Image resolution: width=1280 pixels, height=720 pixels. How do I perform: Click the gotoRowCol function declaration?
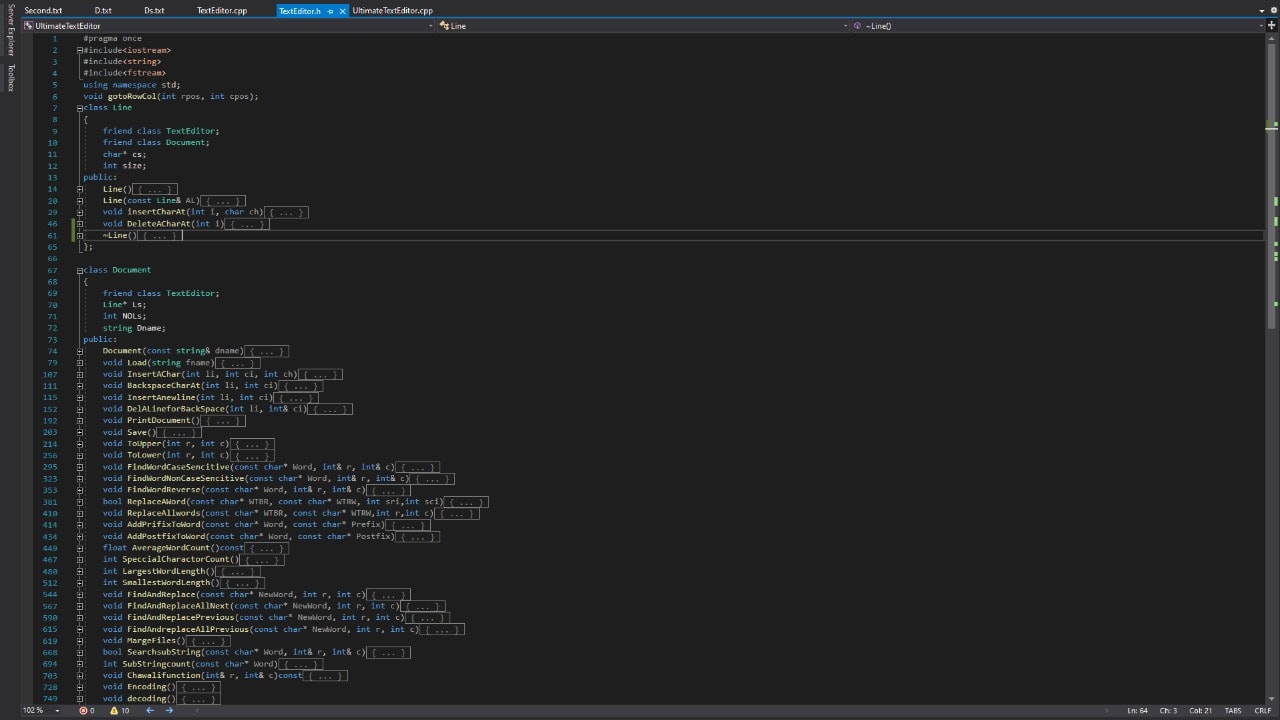171,96
